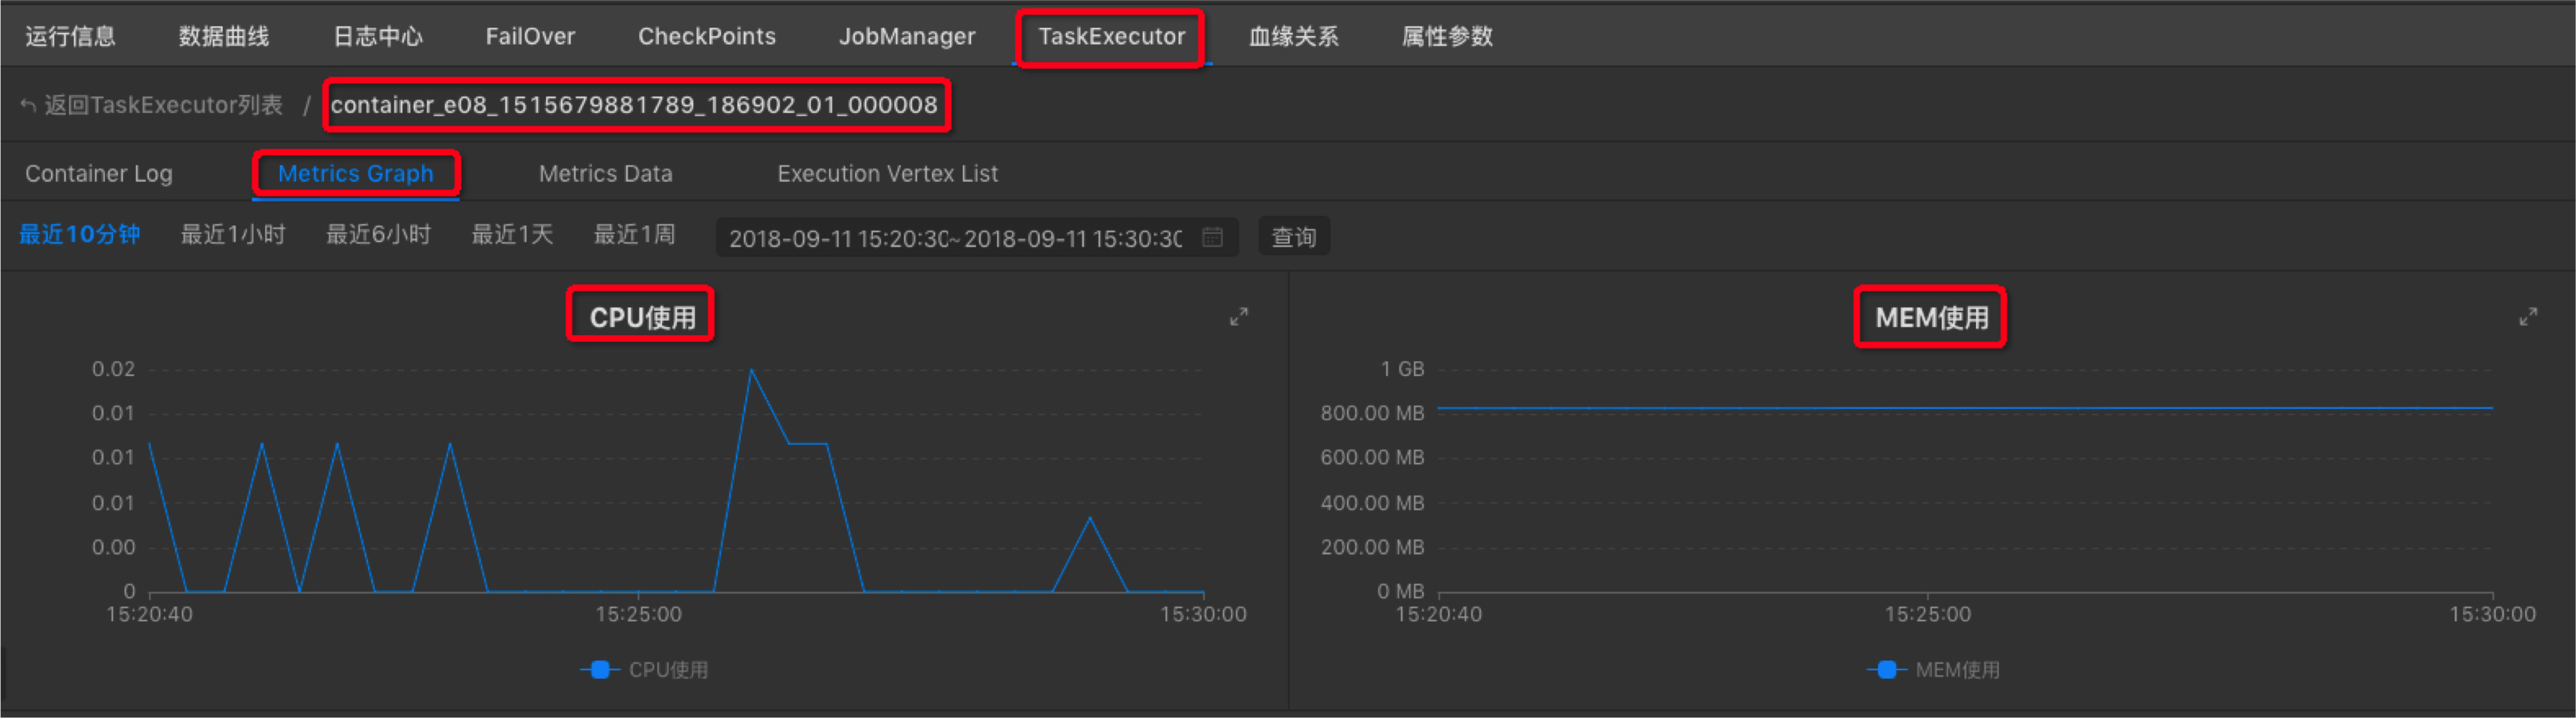Image resolution: width=2576 pixels, height=718 pixels.
Task: Open the Execution Vertex List sub-tab
Action: pyautogui.click(x=886, y=173)
